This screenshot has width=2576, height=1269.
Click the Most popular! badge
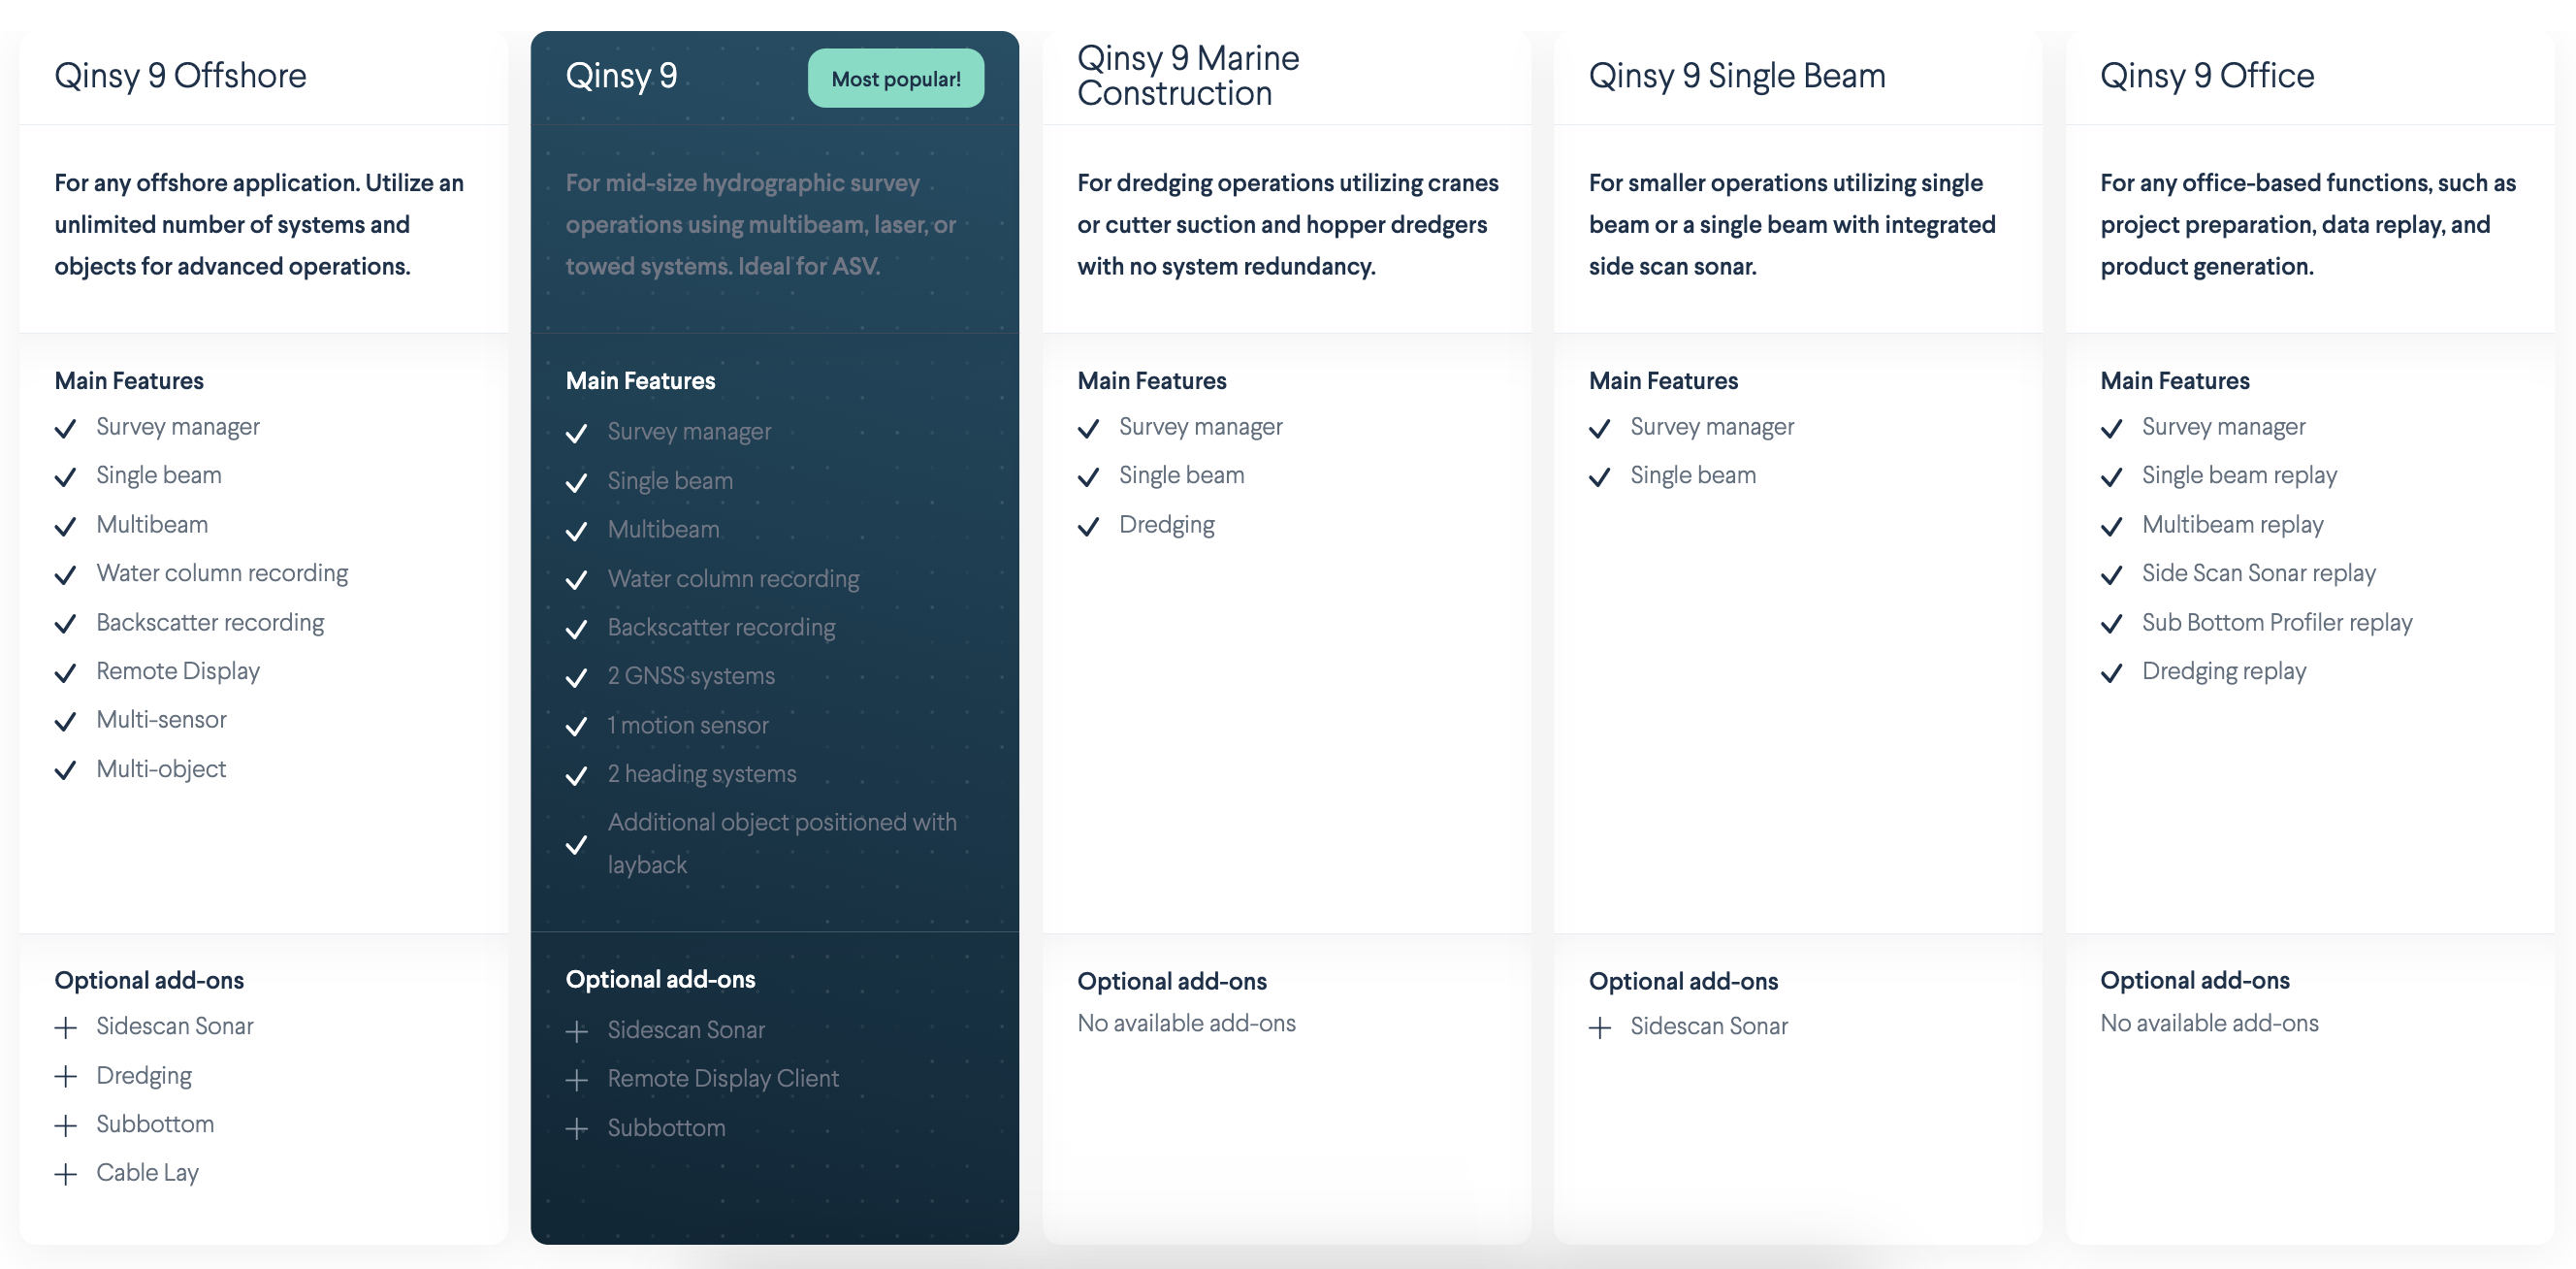(x=895, y=78)
